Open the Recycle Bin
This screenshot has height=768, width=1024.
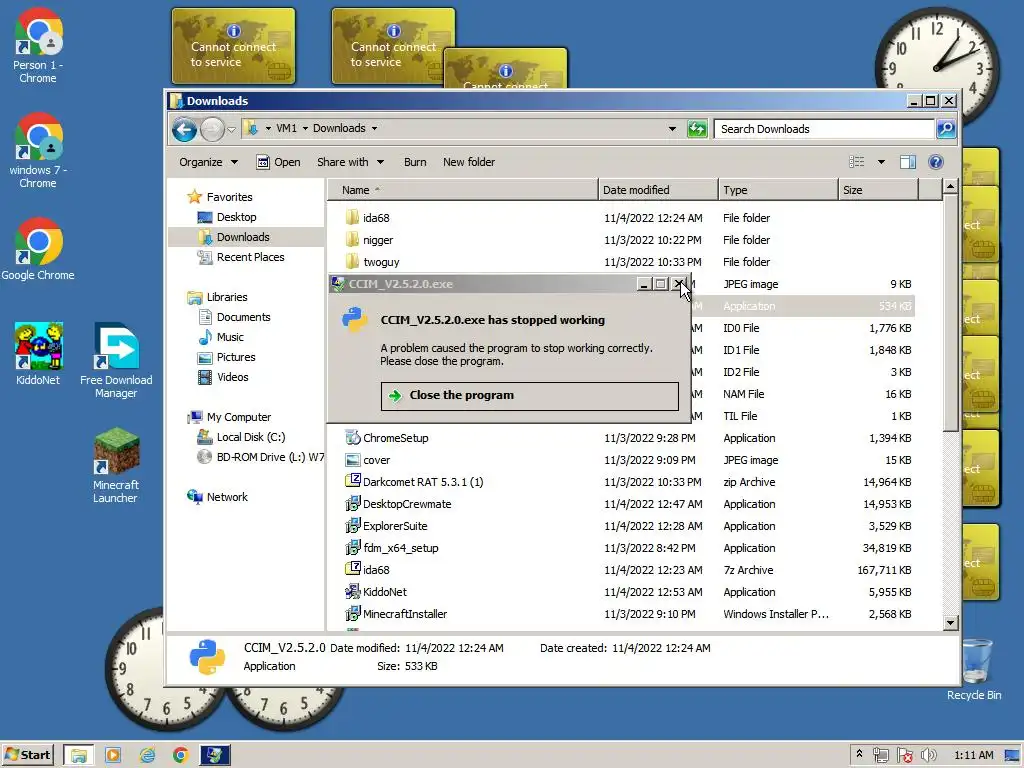[x=974, y=669]
